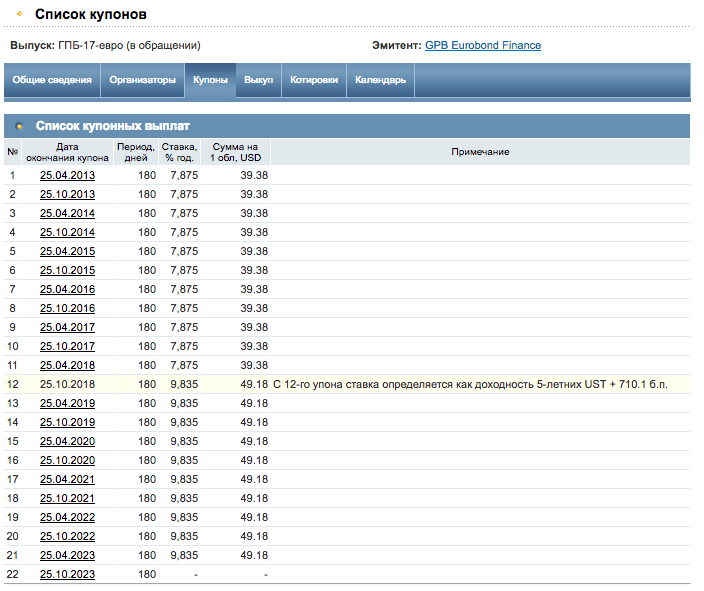Select the 7,875 rate in row 6

tap(184, 270)
